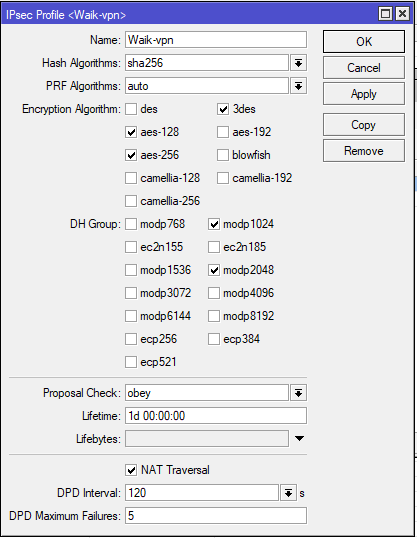This screenshot has height=538, width=417.
Task: Uncheck the aes-128 checkbox
Action: pos(131,132)
